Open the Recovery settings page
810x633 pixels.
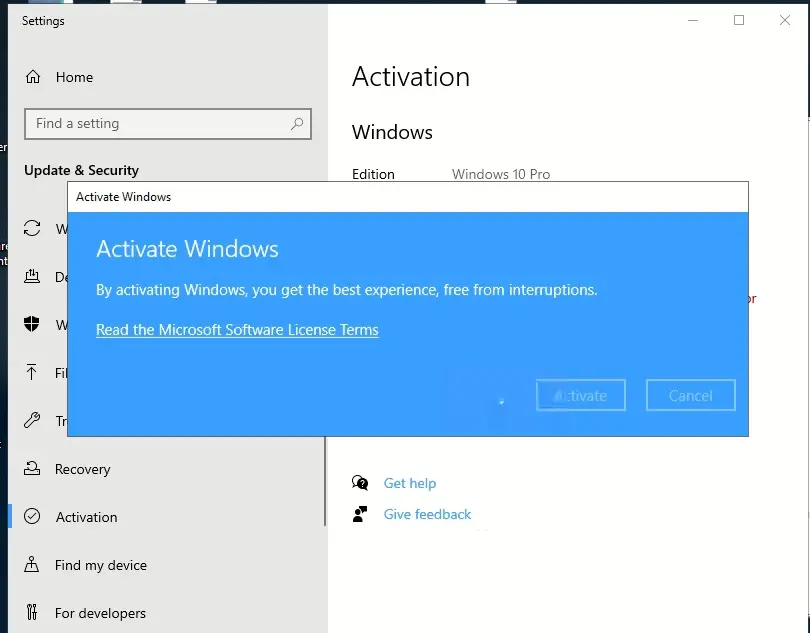(x=83, y=469)
